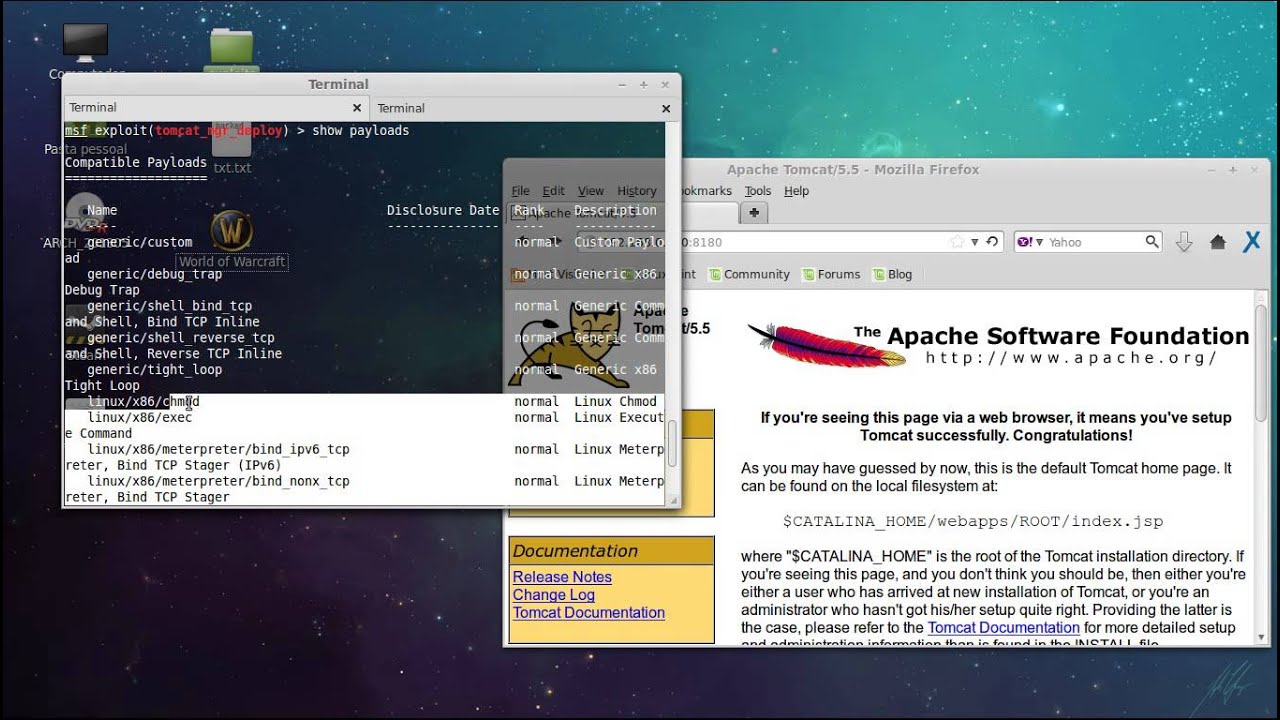Click the '$CATALINA_HOME/webapps/ROOT/index.jsp' path text
Screen dimensions: 1280x720
[973, 521]
